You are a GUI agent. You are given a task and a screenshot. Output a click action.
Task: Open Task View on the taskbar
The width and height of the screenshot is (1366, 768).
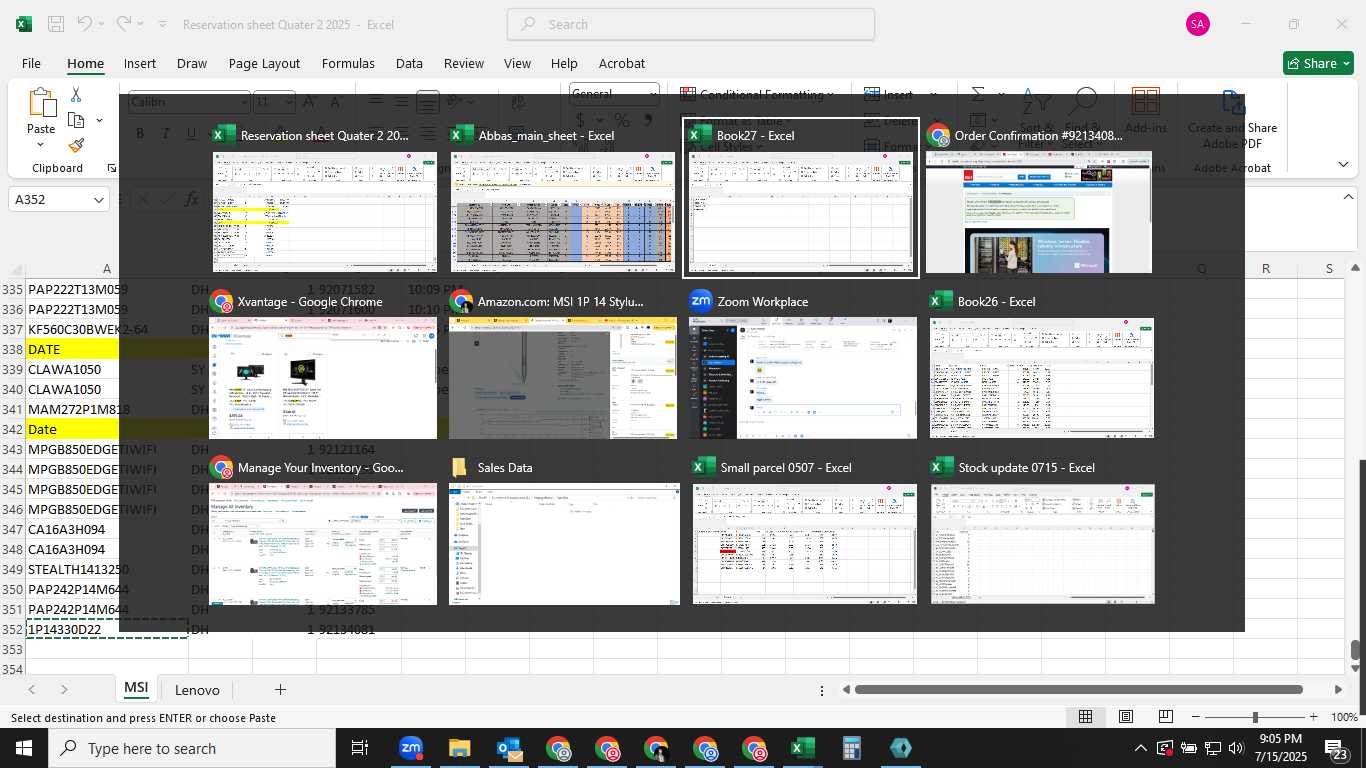(x=360, y=748)
